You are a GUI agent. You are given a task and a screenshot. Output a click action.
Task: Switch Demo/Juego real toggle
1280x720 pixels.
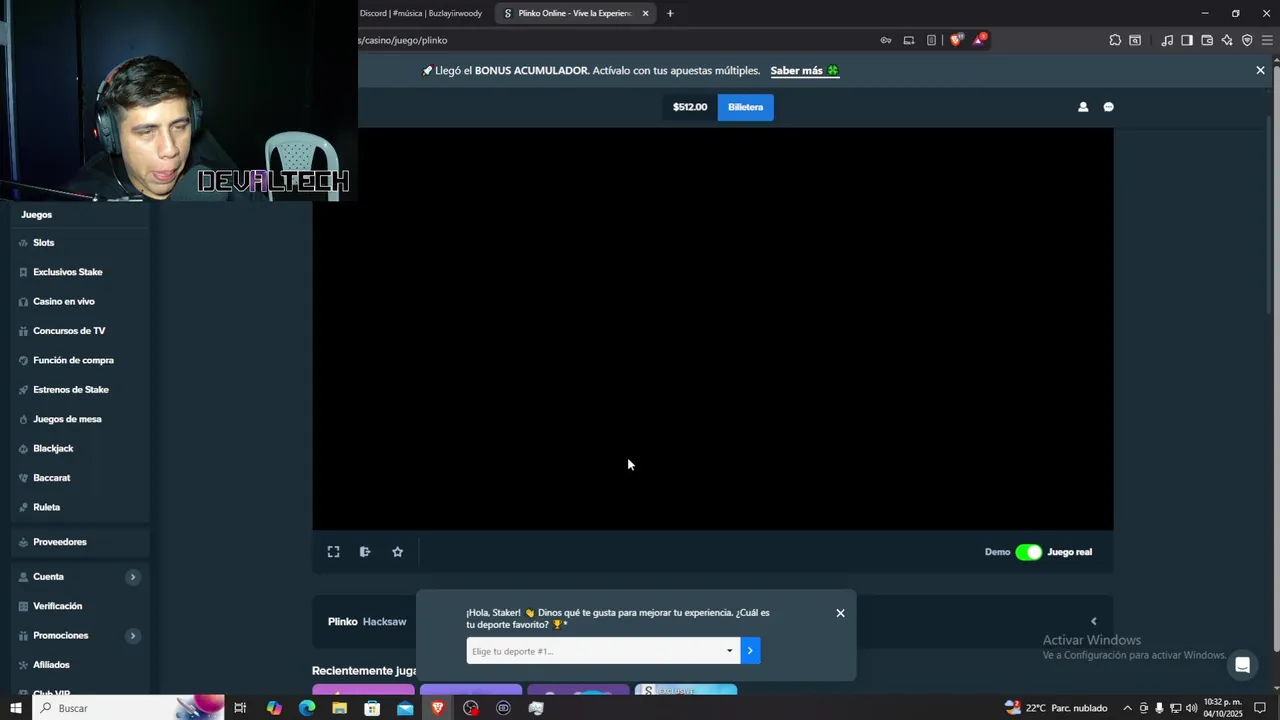click(x=1028, y=552)
